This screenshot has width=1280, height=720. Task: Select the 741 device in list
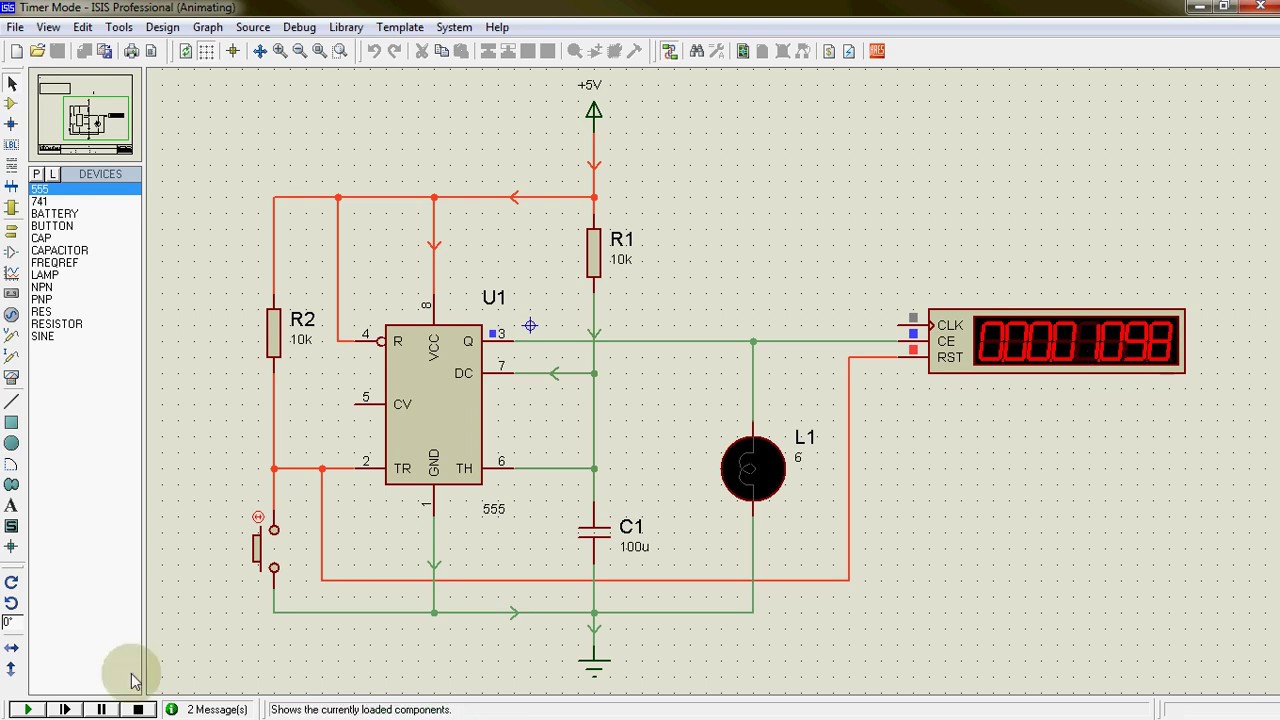pyautogui.click(x=85, y=201)
